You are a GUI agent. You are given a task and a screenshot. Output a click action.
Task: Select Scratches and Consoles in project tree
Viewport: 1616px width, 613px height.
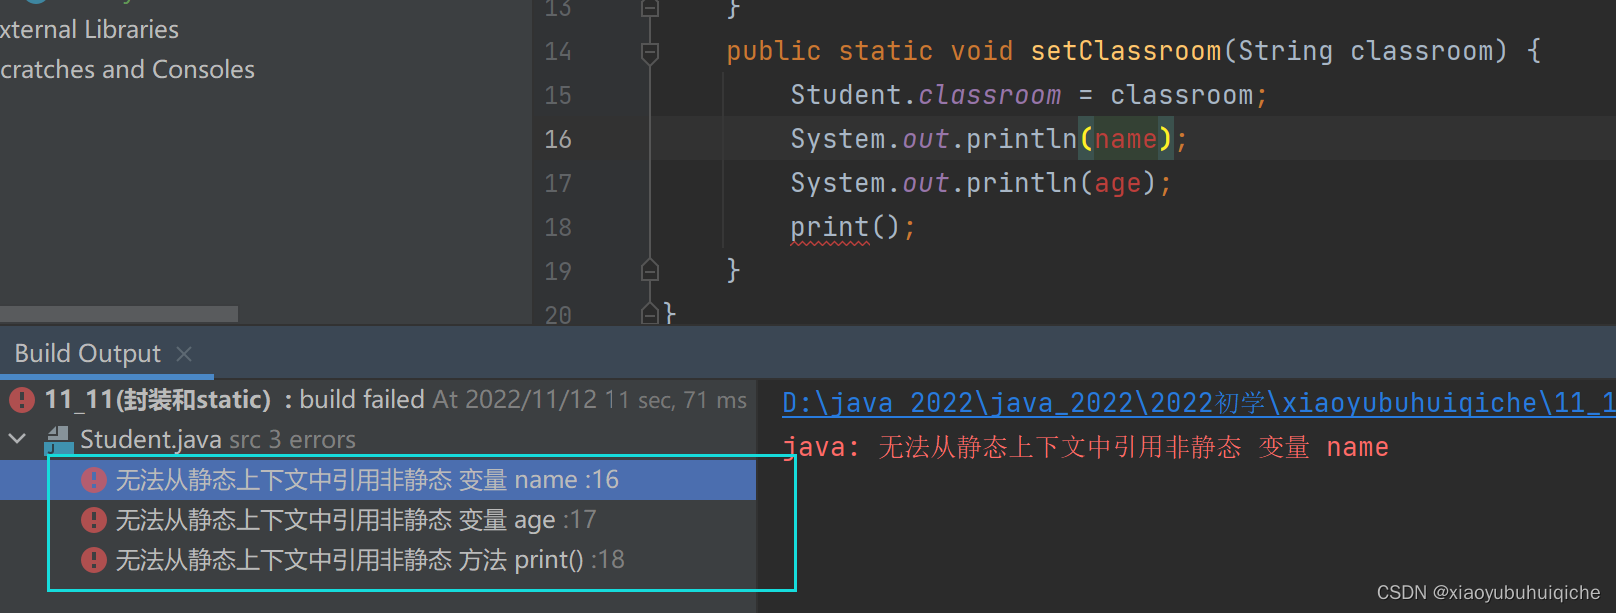pyautogui.click(x=127, y=70)
